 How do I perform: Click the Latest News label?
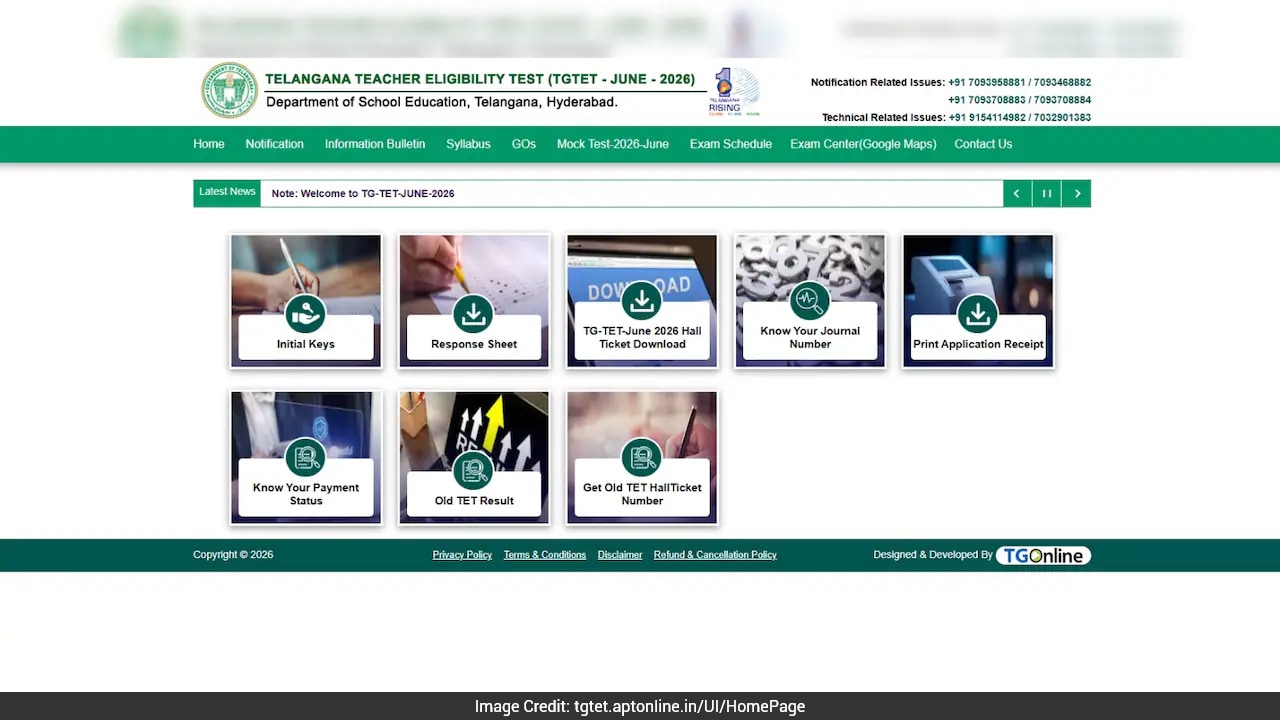[227, 192]
